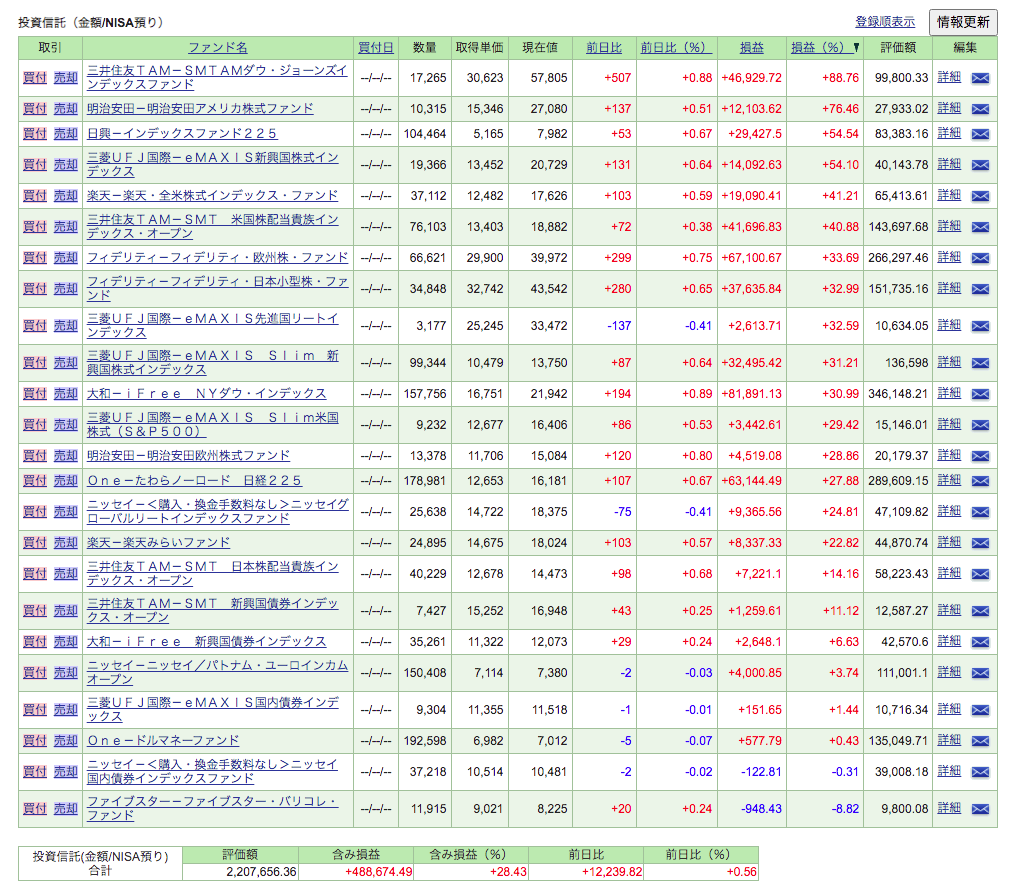Click 買付 for 日興-インデックスファンド225
The height and width of the screenshot is (892, 1015).
tap(35, 133)
